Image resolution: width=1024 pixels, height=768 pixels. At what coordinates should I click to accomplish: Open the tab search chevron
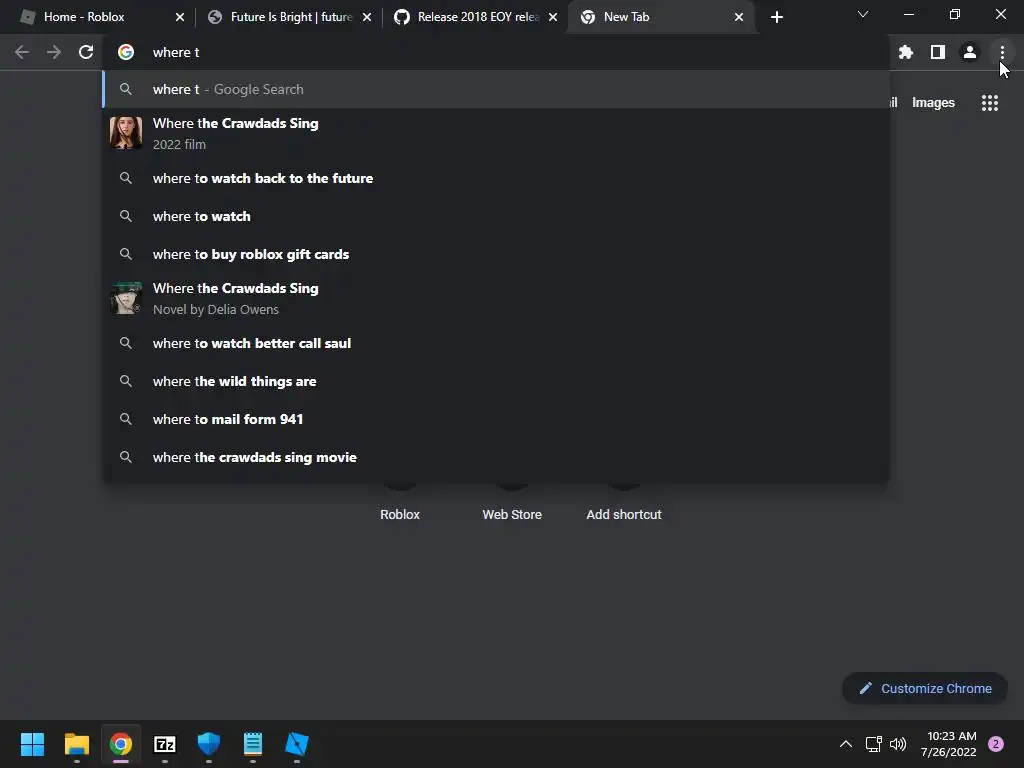click(863, 14)
